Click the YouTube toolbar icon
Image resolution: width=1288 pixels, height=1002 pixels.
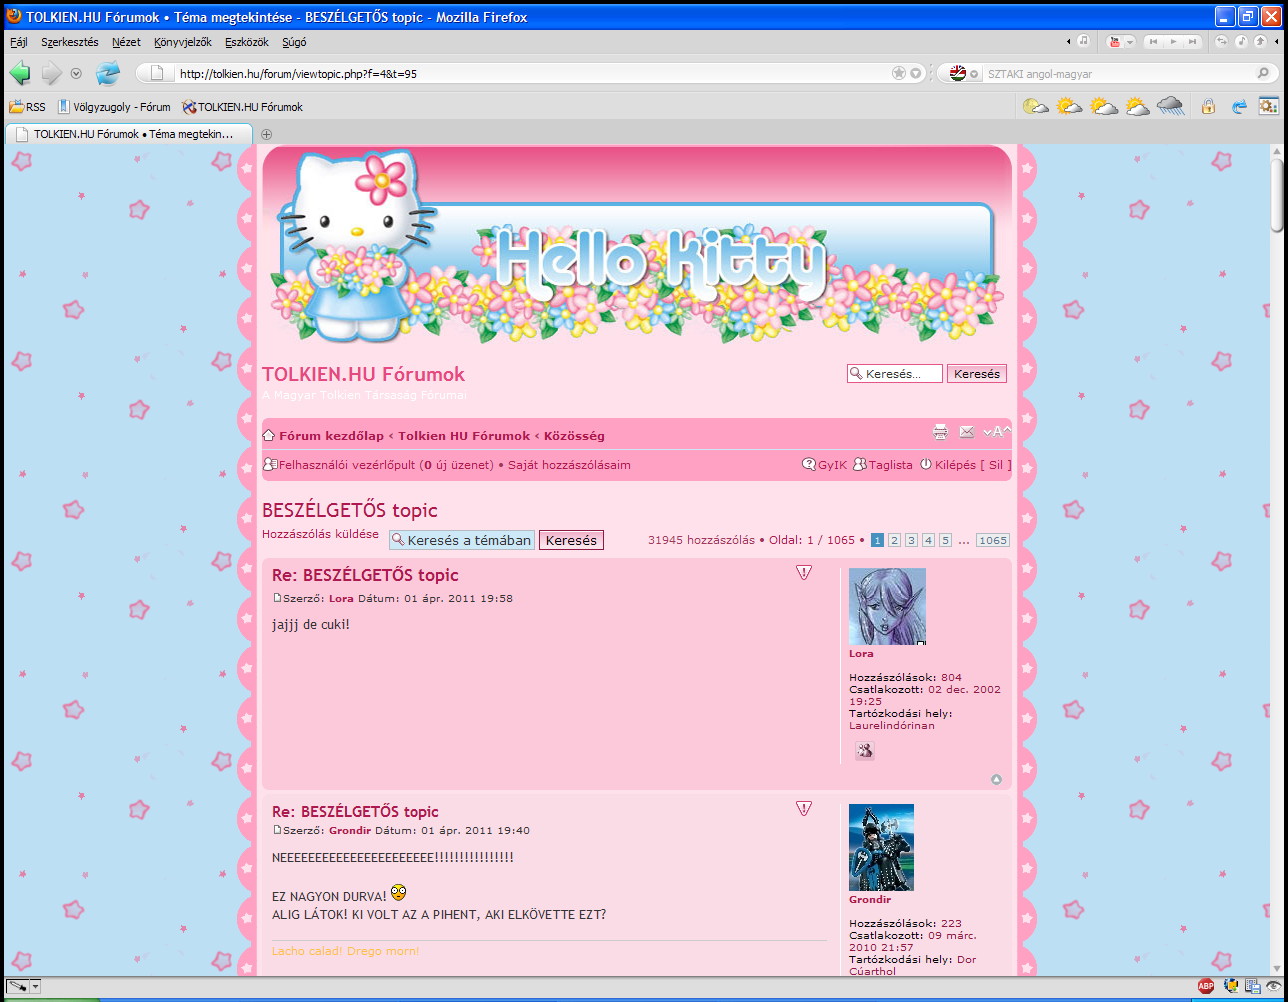point(1115,42)
